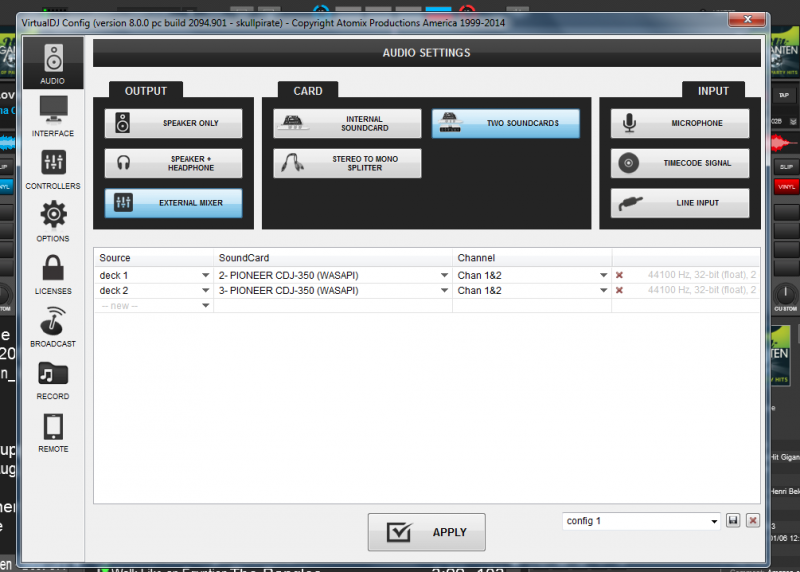This screenshot has width=800, height=572.
Task: Open the Interface settings section
Action: click(x=53, y=117)
